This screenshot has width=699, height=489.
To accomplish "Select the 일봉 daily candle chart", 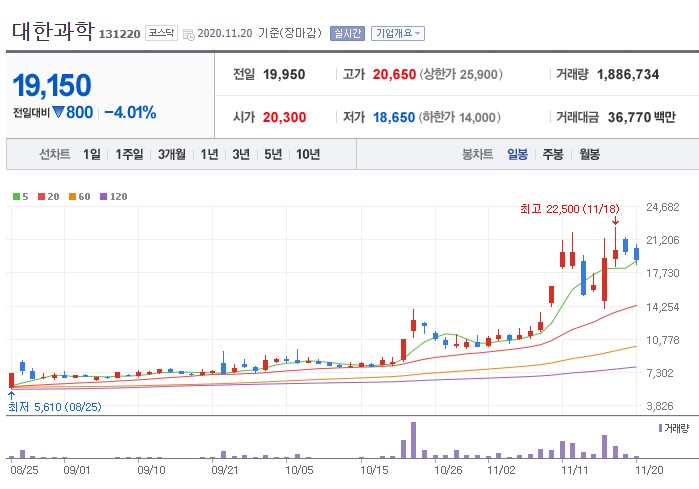I will [518, 154].
